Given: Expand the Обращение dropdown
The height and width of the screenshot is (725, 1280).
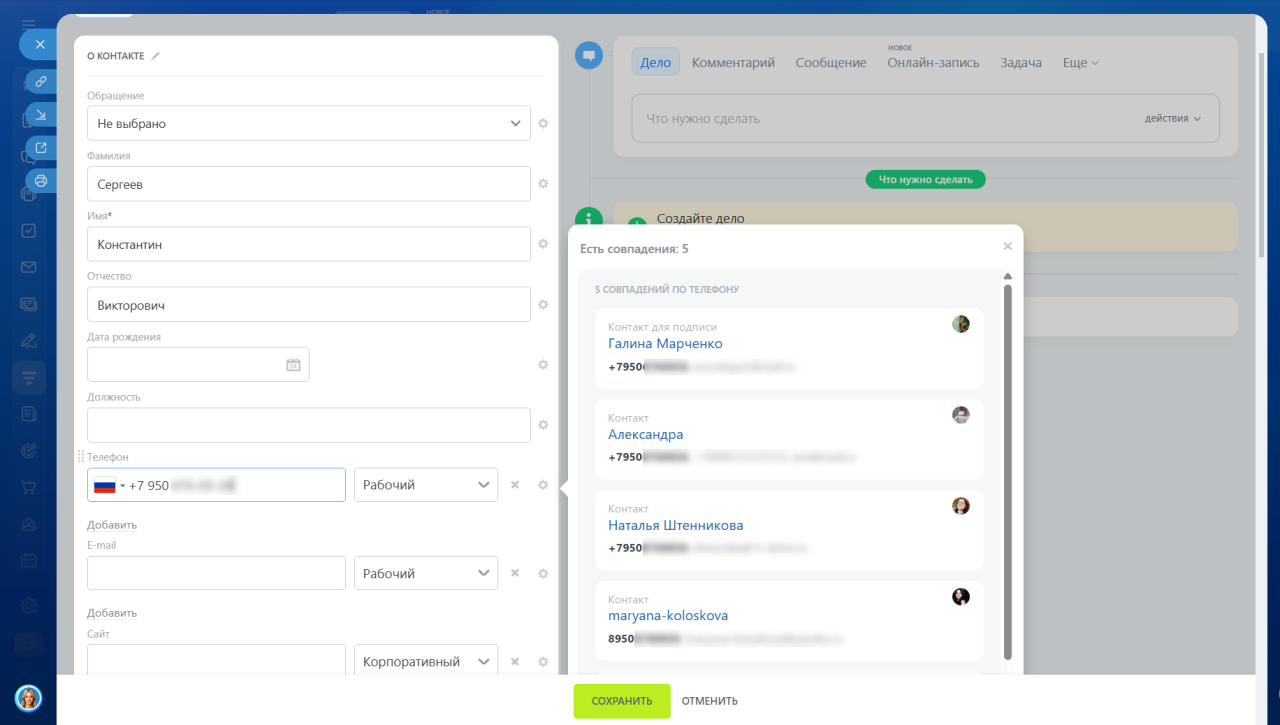Looking at the screenshot, I should [308, 123].
